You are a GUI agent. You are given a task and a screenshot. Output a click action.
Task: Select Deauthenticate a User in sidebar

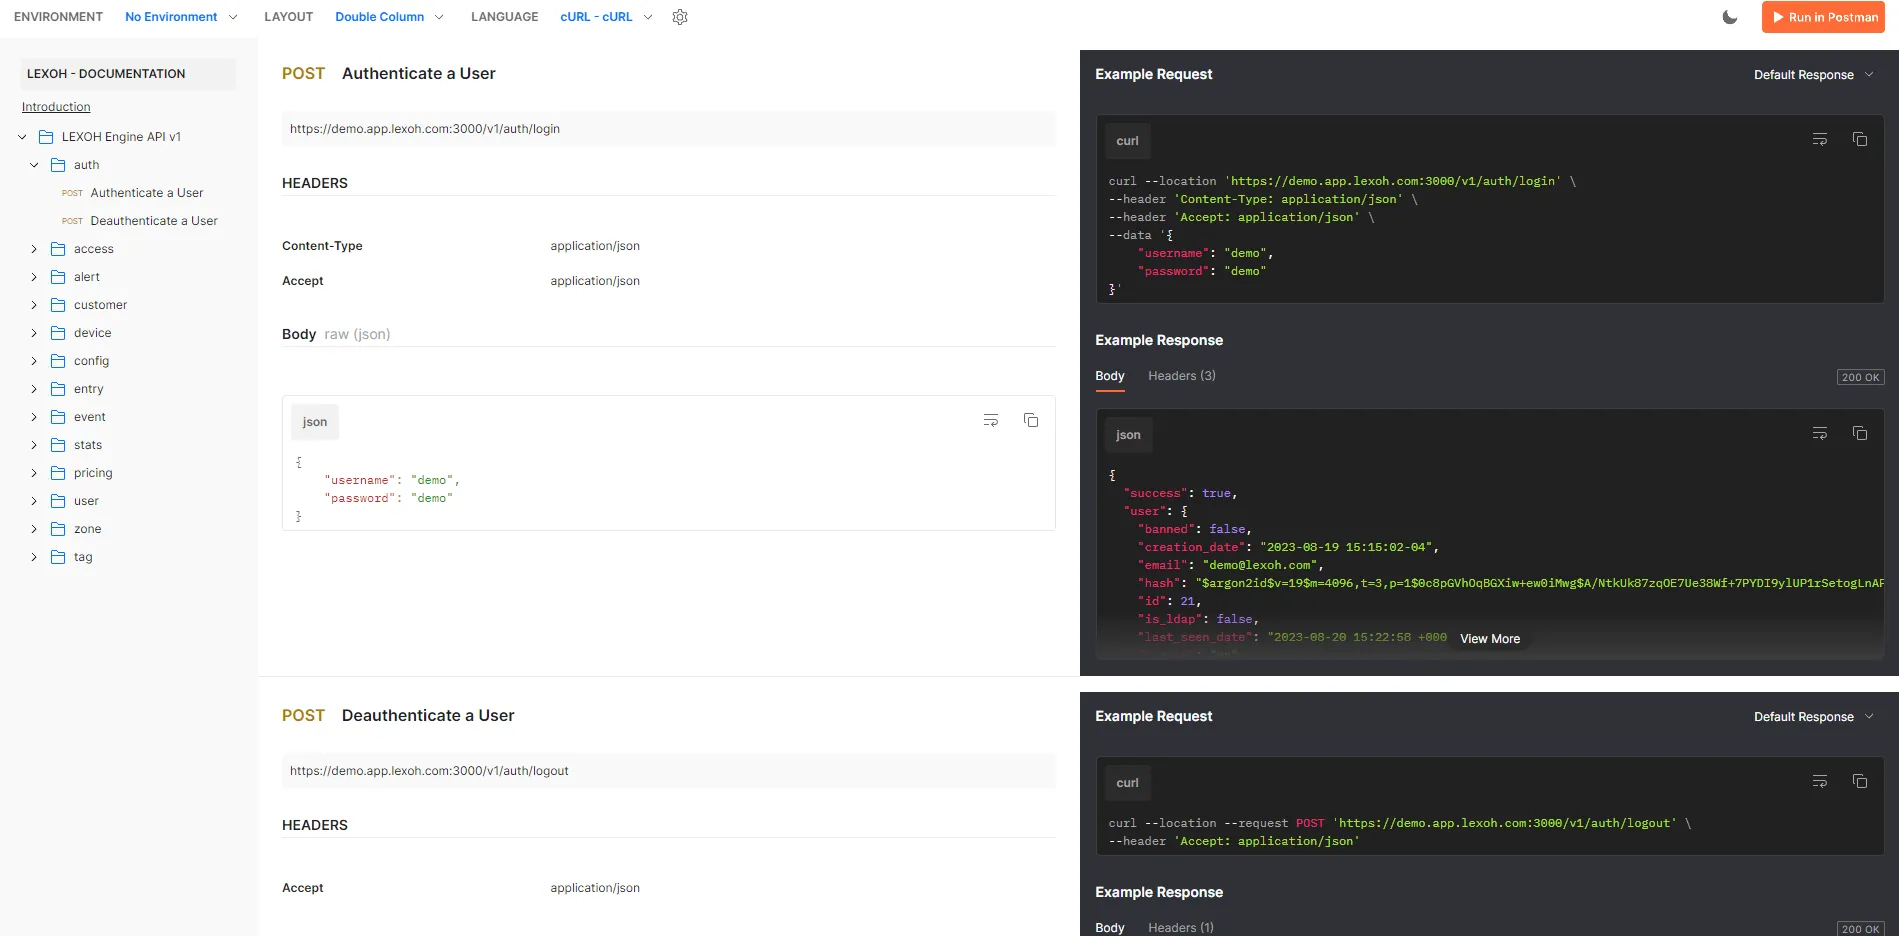point(154,221)
